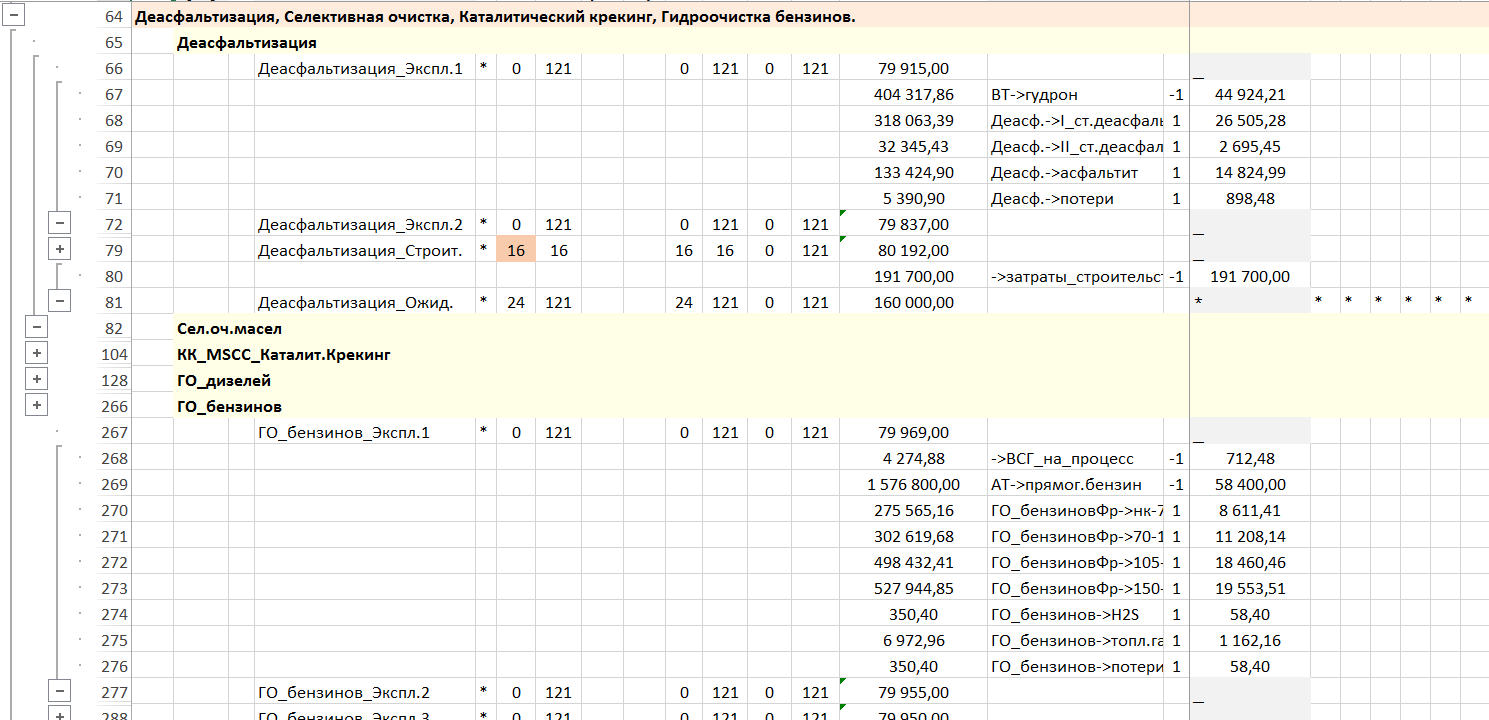Collapse the outline group at row 277

59,692
